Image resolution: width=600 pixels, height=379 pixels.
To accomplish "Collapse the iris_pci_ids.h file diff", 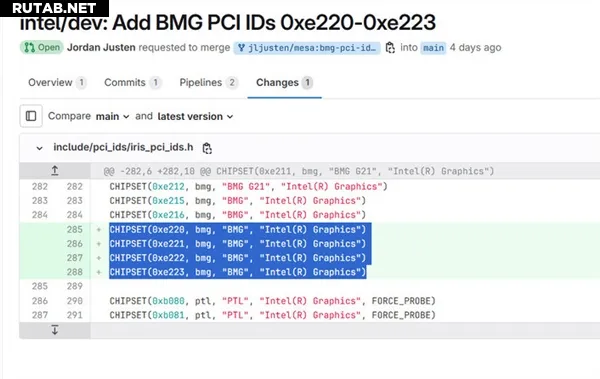I will pos(39,148).
